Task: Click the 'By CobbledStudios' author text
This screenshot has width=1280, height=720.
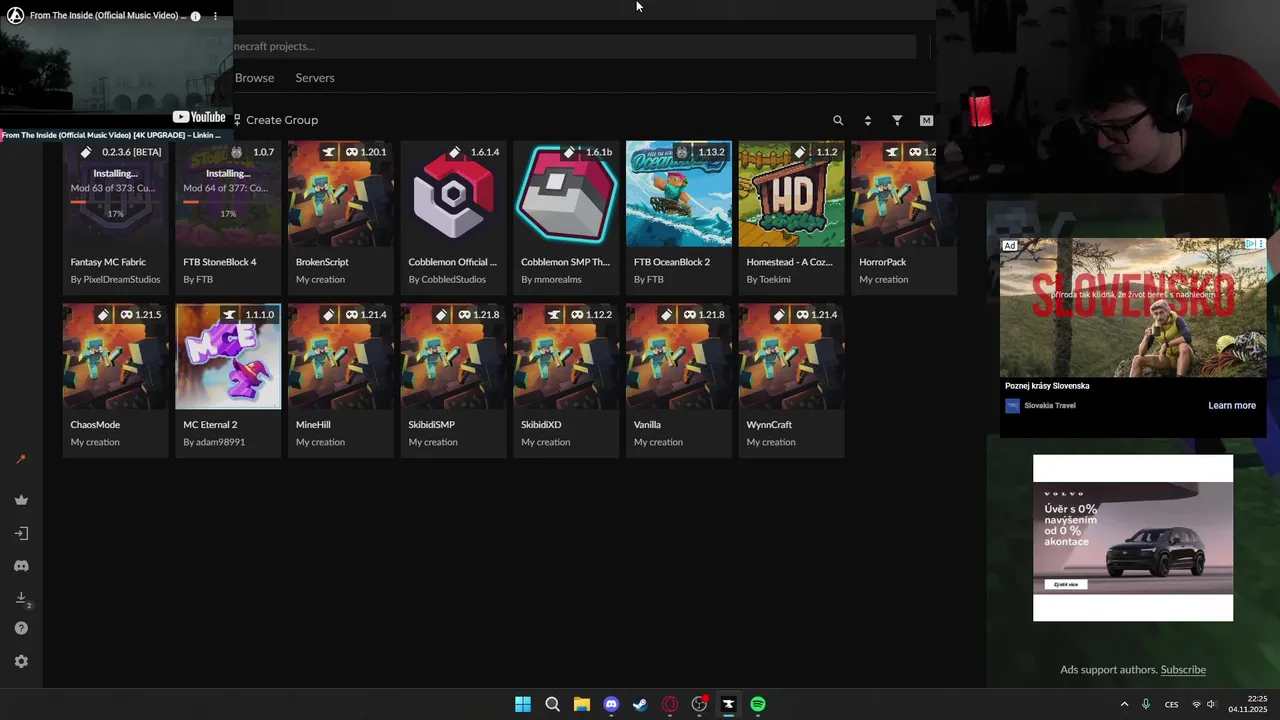Action: point(447,280)
